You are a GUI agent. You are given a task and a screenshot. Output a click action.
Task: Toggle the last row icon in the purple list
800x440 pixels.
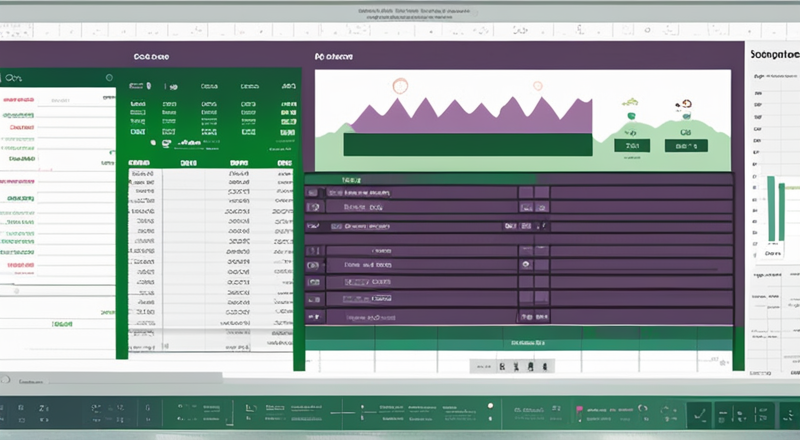[x=314, y=317]
